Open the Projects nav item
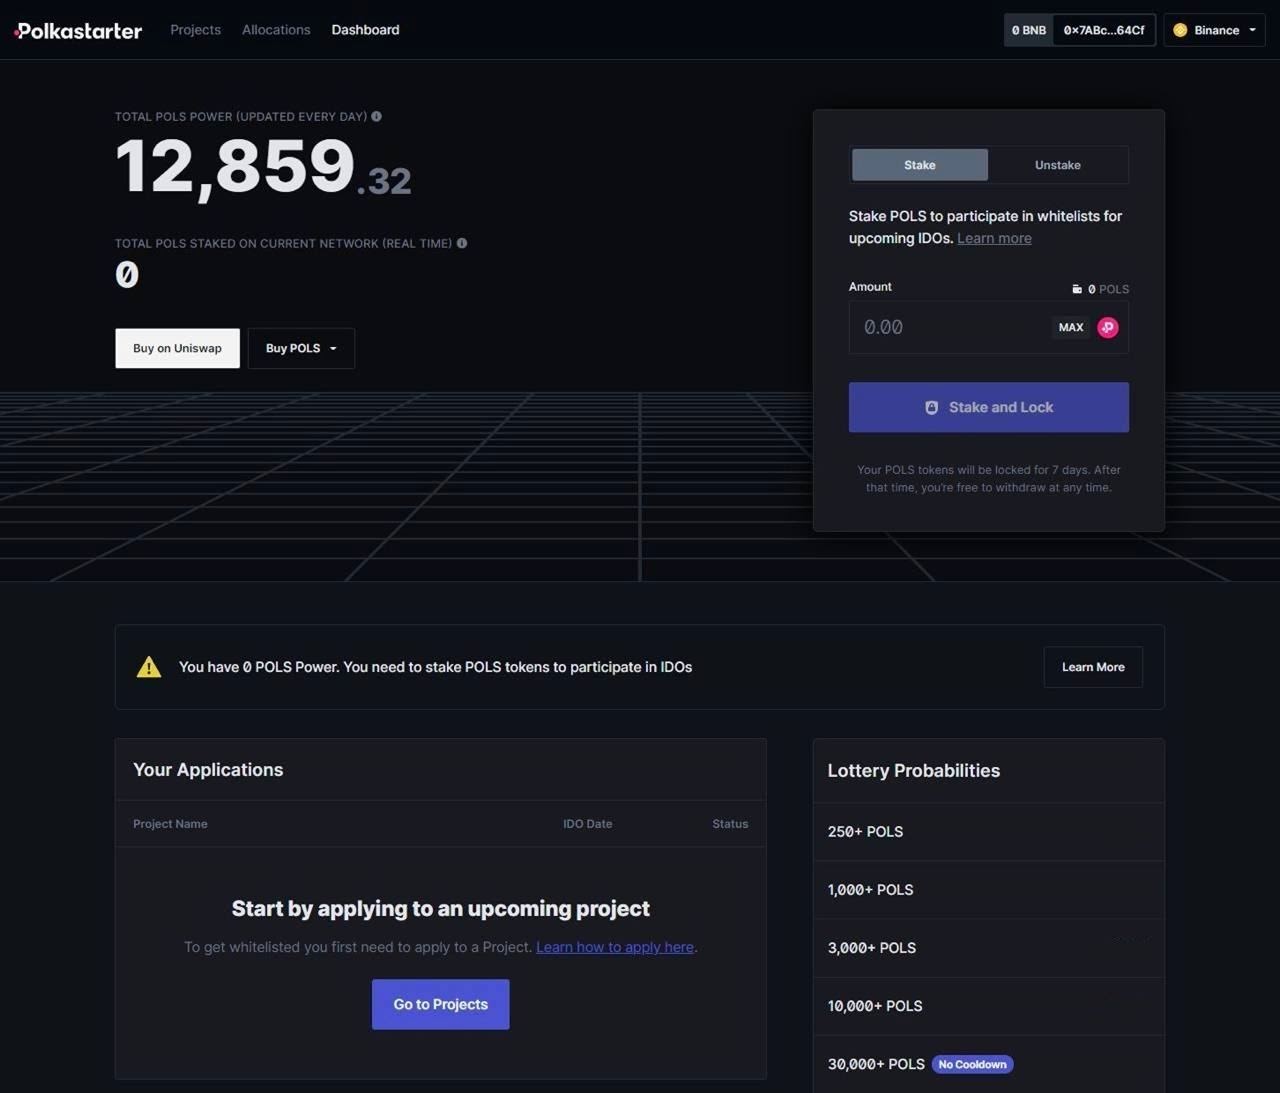 [x=195, y=30]
